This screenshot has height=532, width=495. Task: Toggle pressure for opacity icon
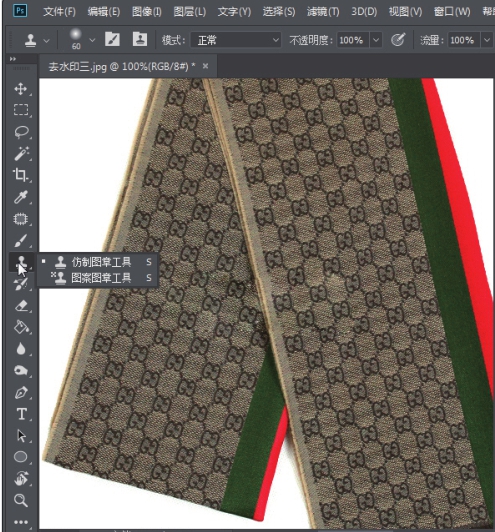(x=398, y=40)
